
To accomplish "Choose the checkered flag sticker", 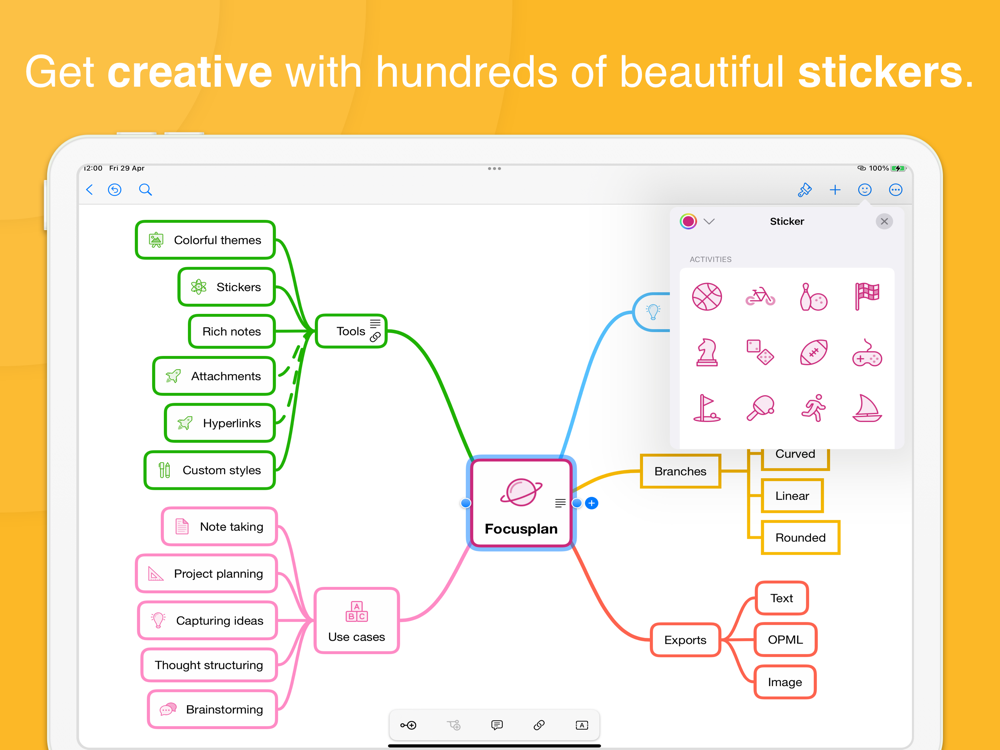I will (x=867, y=297).
